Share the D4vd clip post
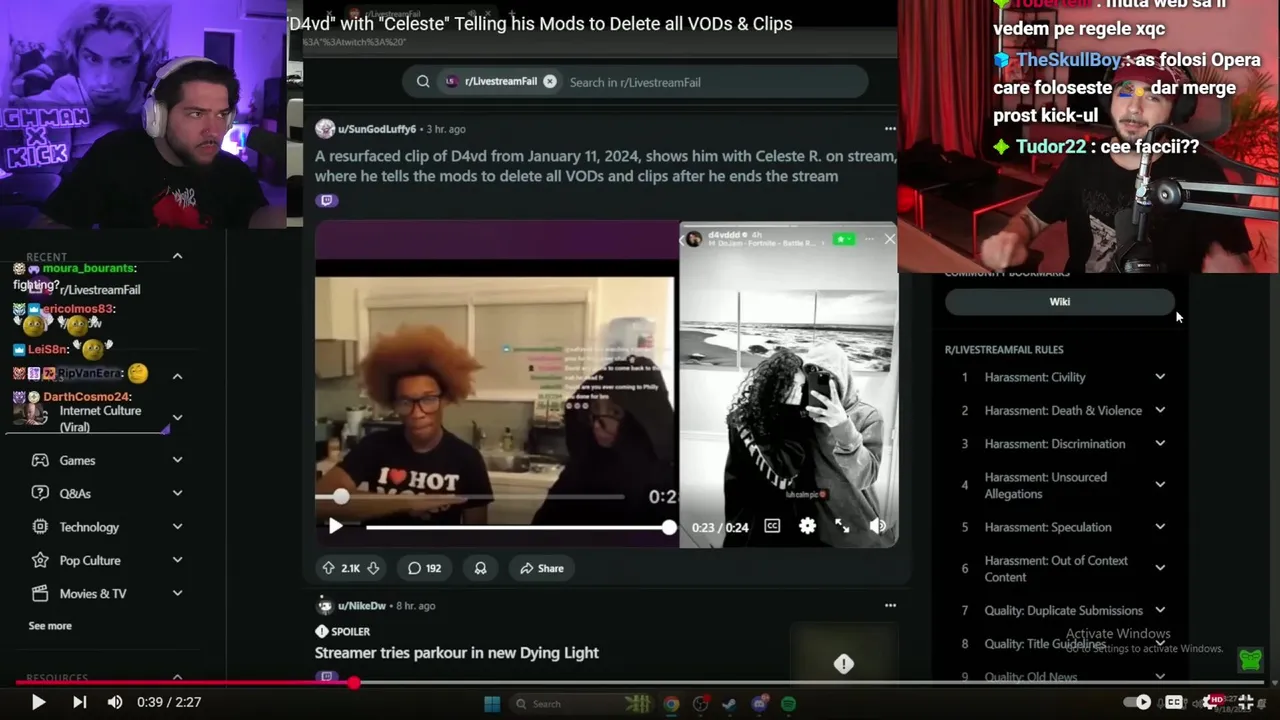 (541, 568)
